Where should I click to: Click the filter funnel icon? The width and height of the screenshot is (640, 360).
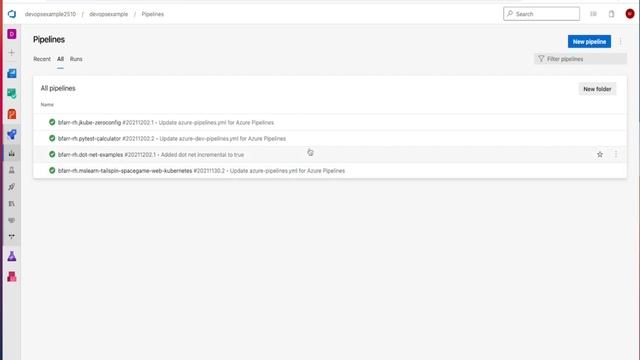(x=541, y=59)
